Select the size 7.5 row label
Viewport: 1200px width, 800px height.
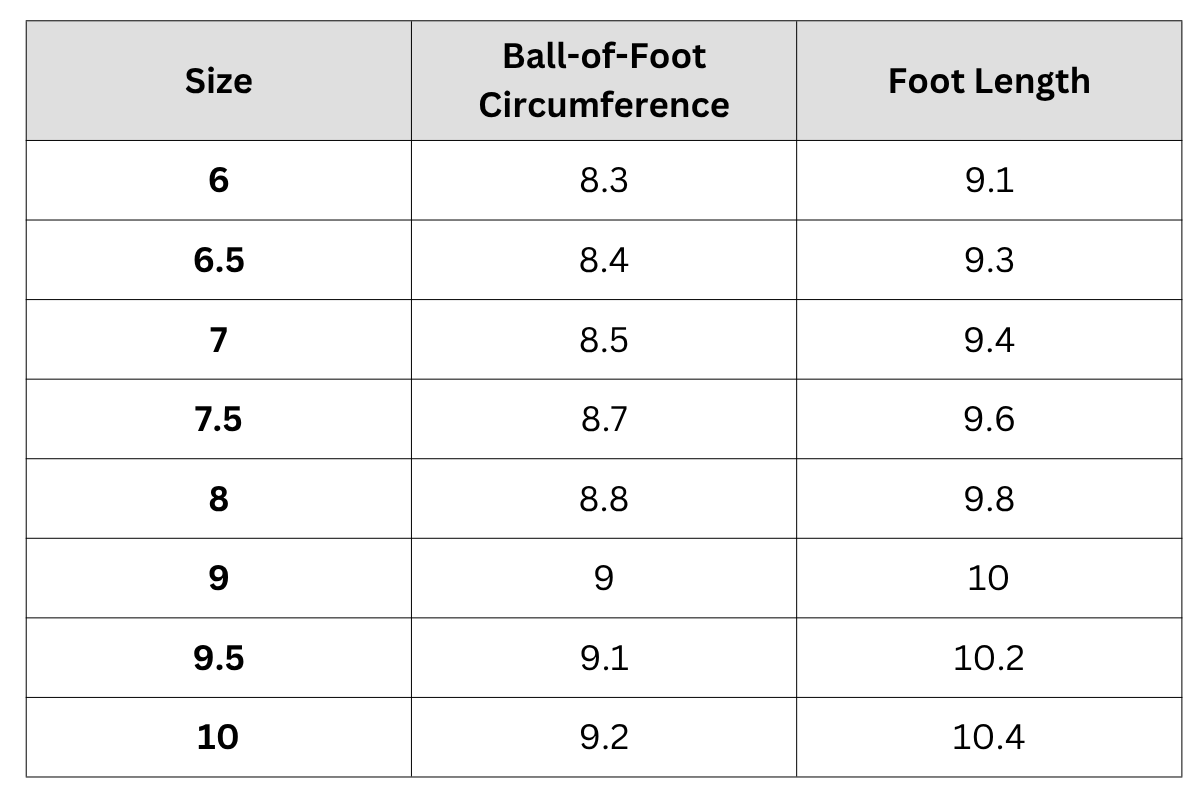tap(218, 419)
